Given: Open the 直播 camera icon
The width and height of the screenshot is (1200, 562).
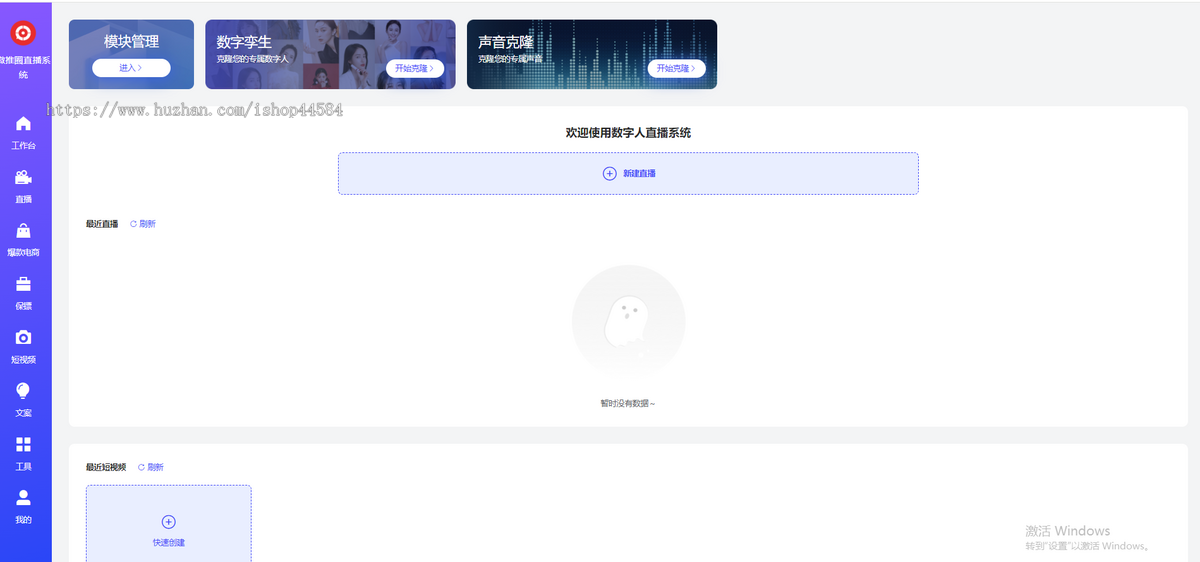Looking at the screenshot, I should (x=23, y=178).
